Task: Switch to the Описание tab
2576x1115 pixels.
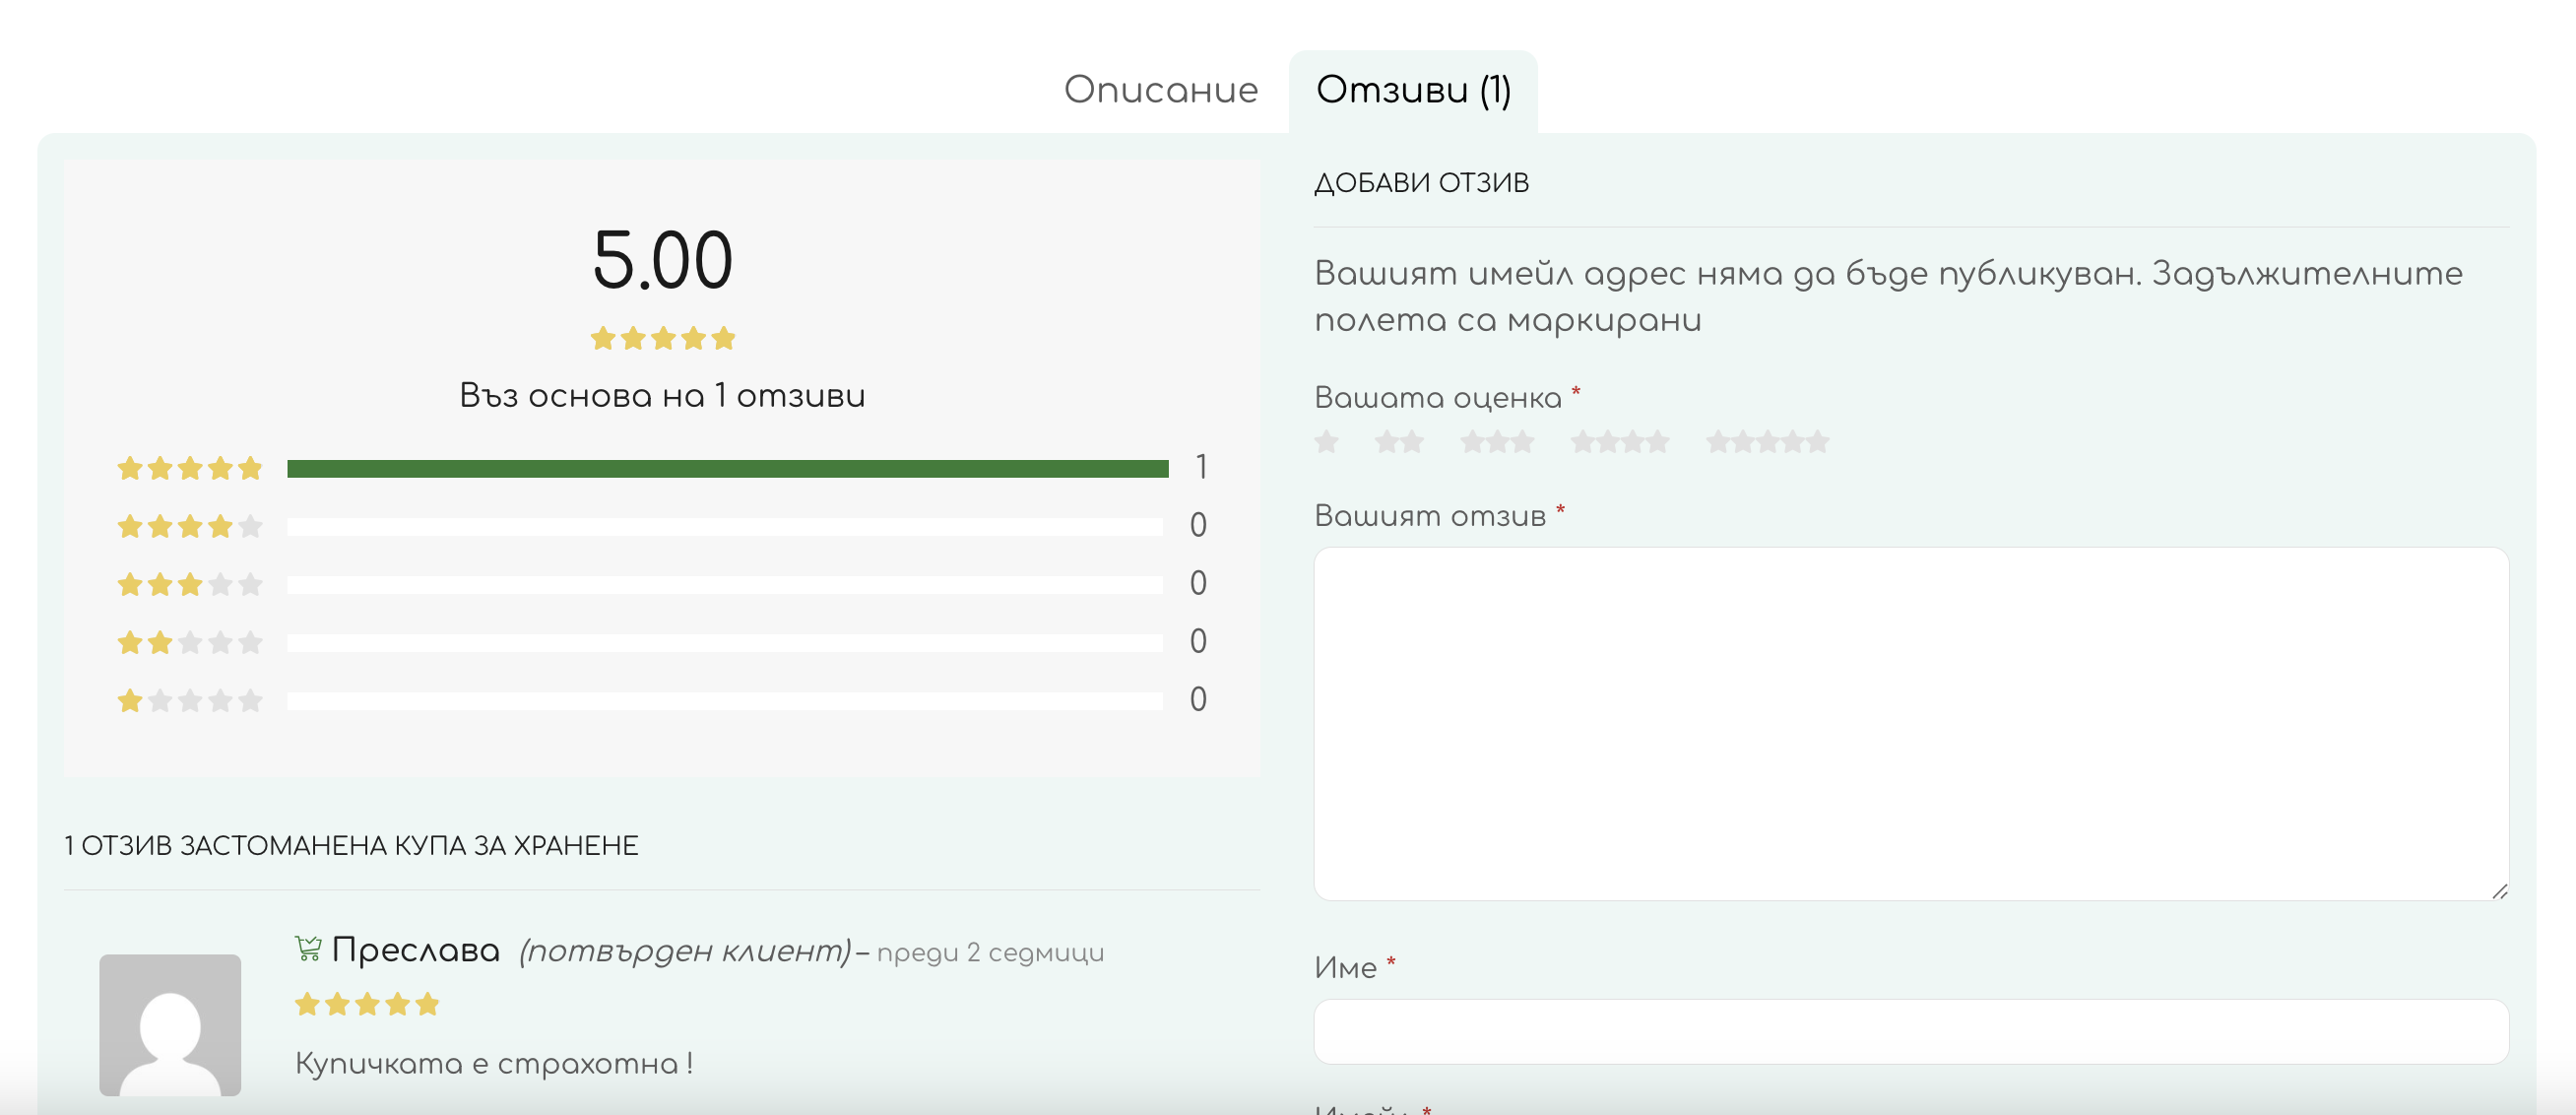Action: point(1160,90)
